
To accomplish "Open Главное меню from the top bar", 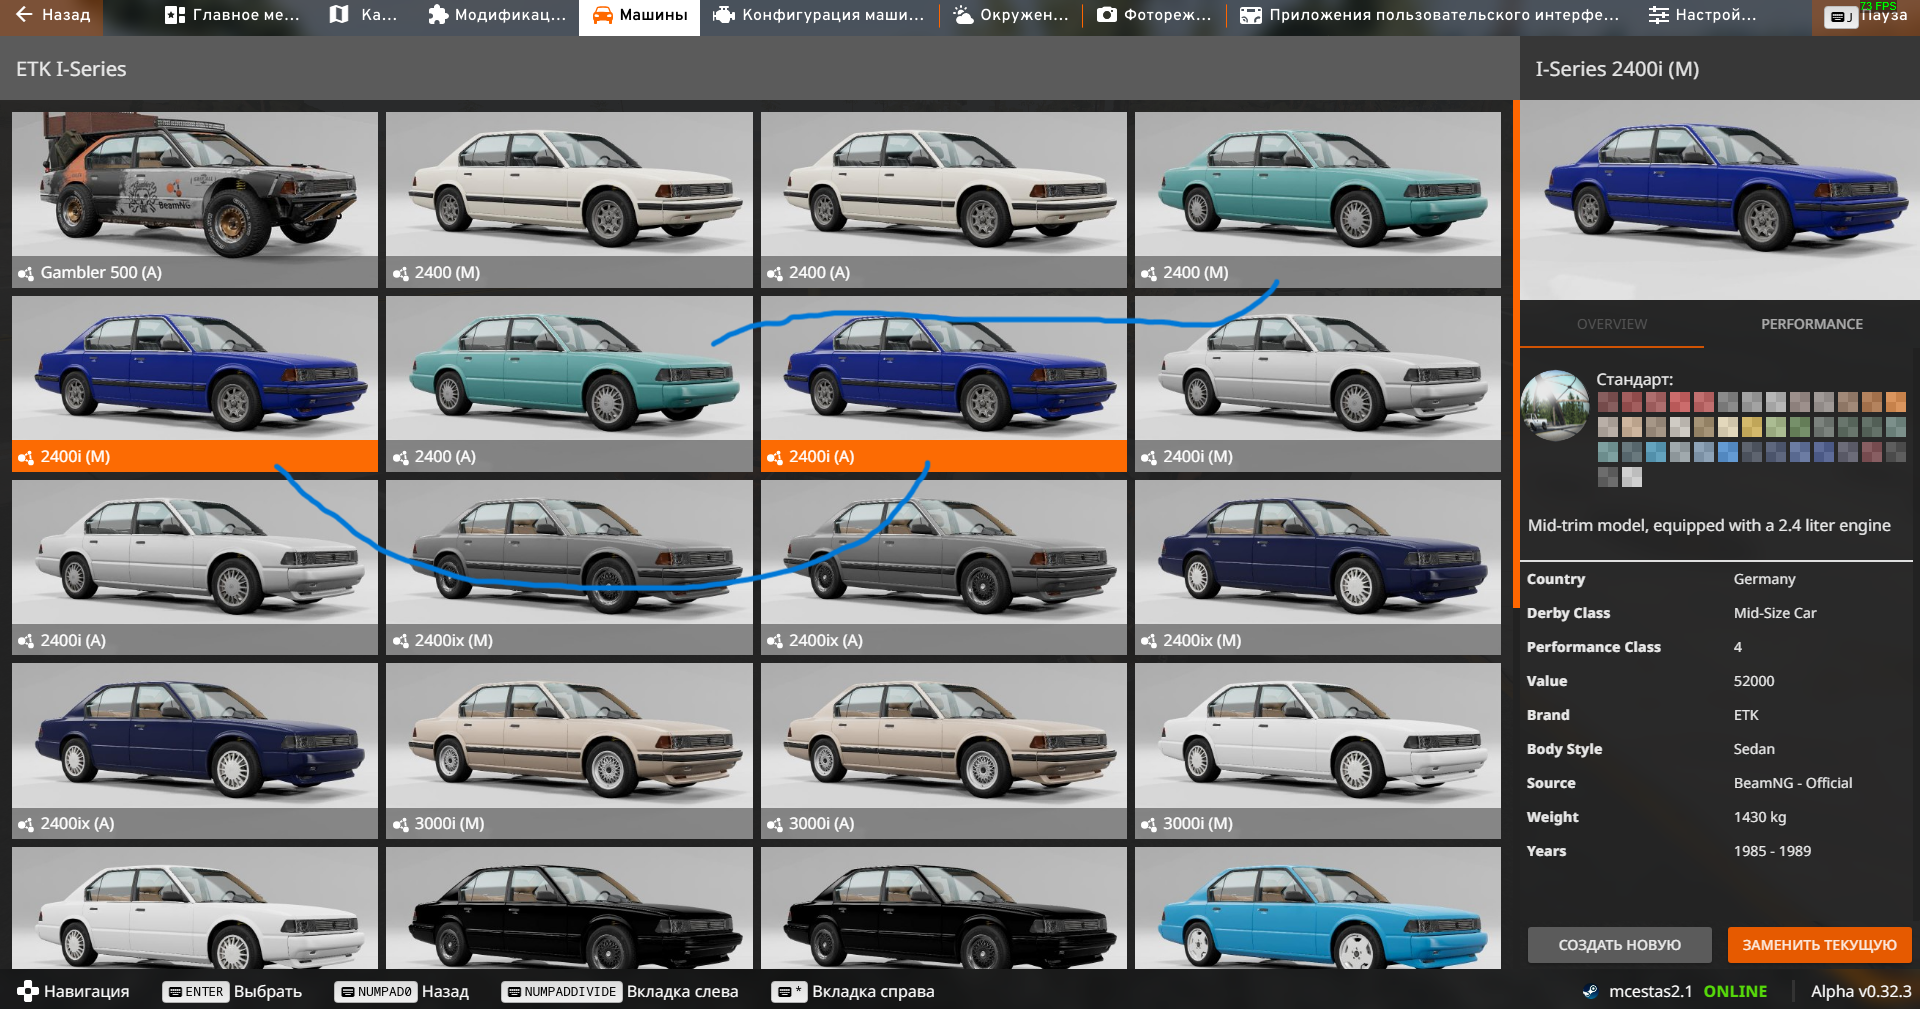I will click(x=232, y=16).
